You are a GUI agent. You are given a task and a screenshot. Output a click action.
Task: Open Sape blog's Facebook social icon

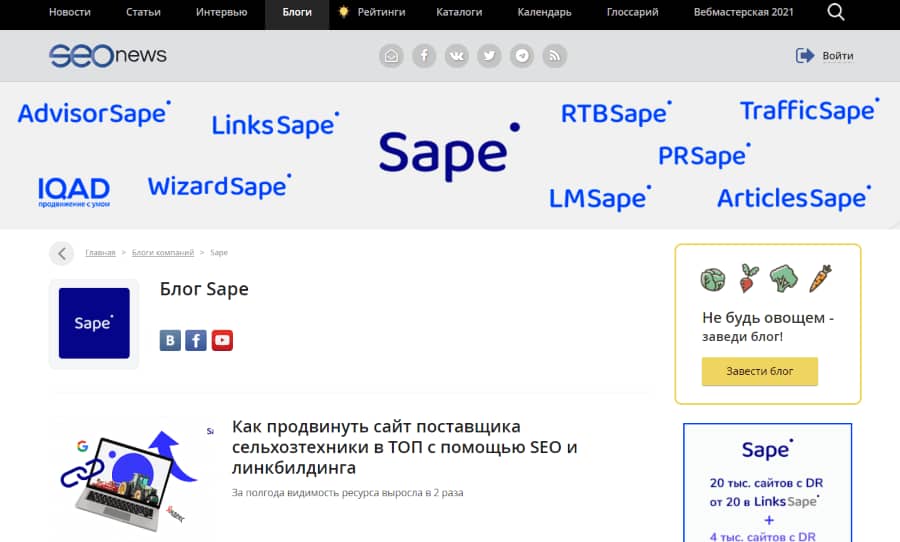(x=196, y=340)
